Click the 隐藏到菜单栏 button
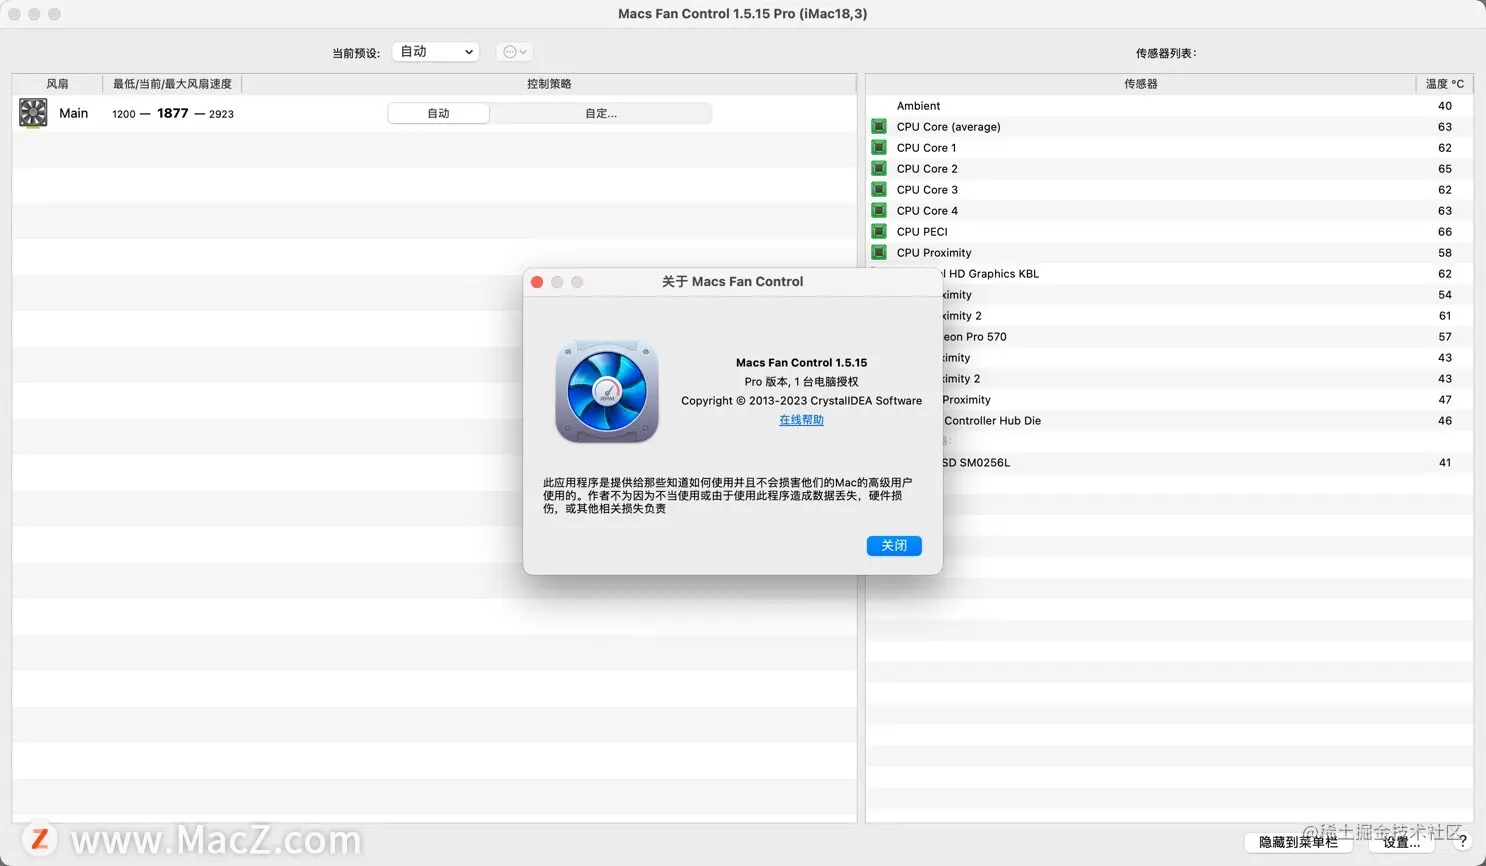 click(x=1298, y=842)
